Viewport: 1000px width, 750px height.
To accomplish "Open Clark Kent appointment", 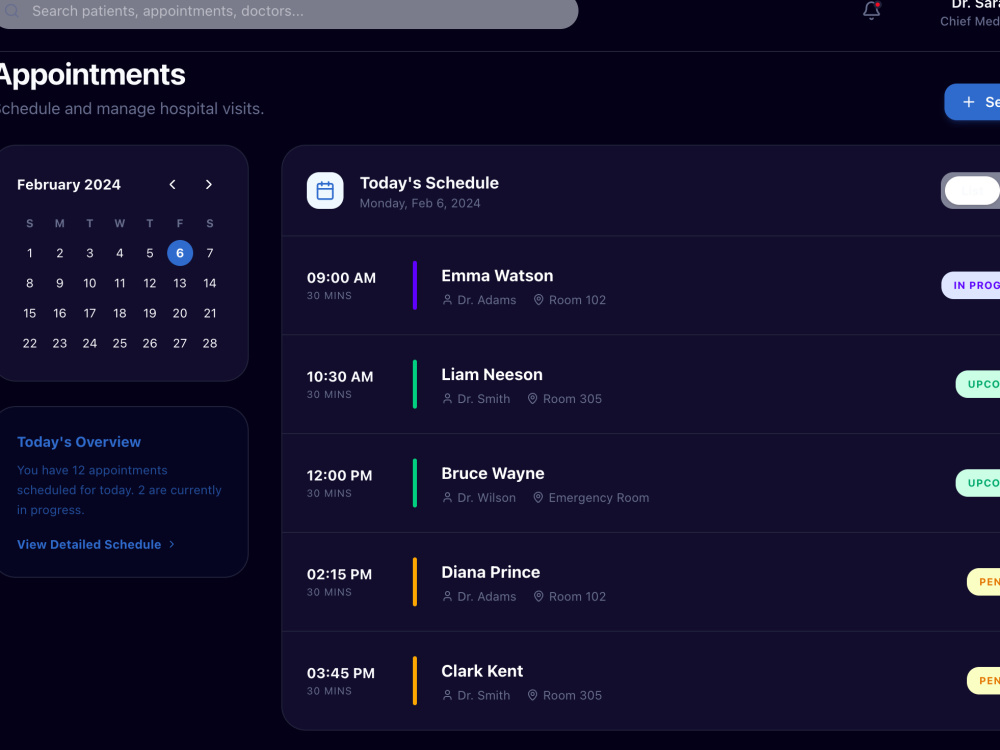I will (640, 681).
